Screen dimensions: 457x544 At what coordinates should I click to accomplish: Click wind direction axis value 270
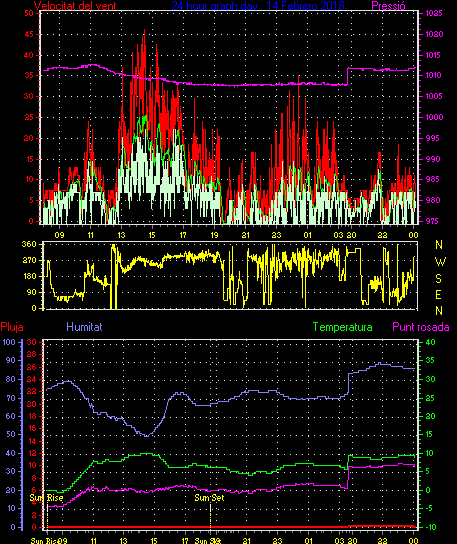(x=29, y=260)
